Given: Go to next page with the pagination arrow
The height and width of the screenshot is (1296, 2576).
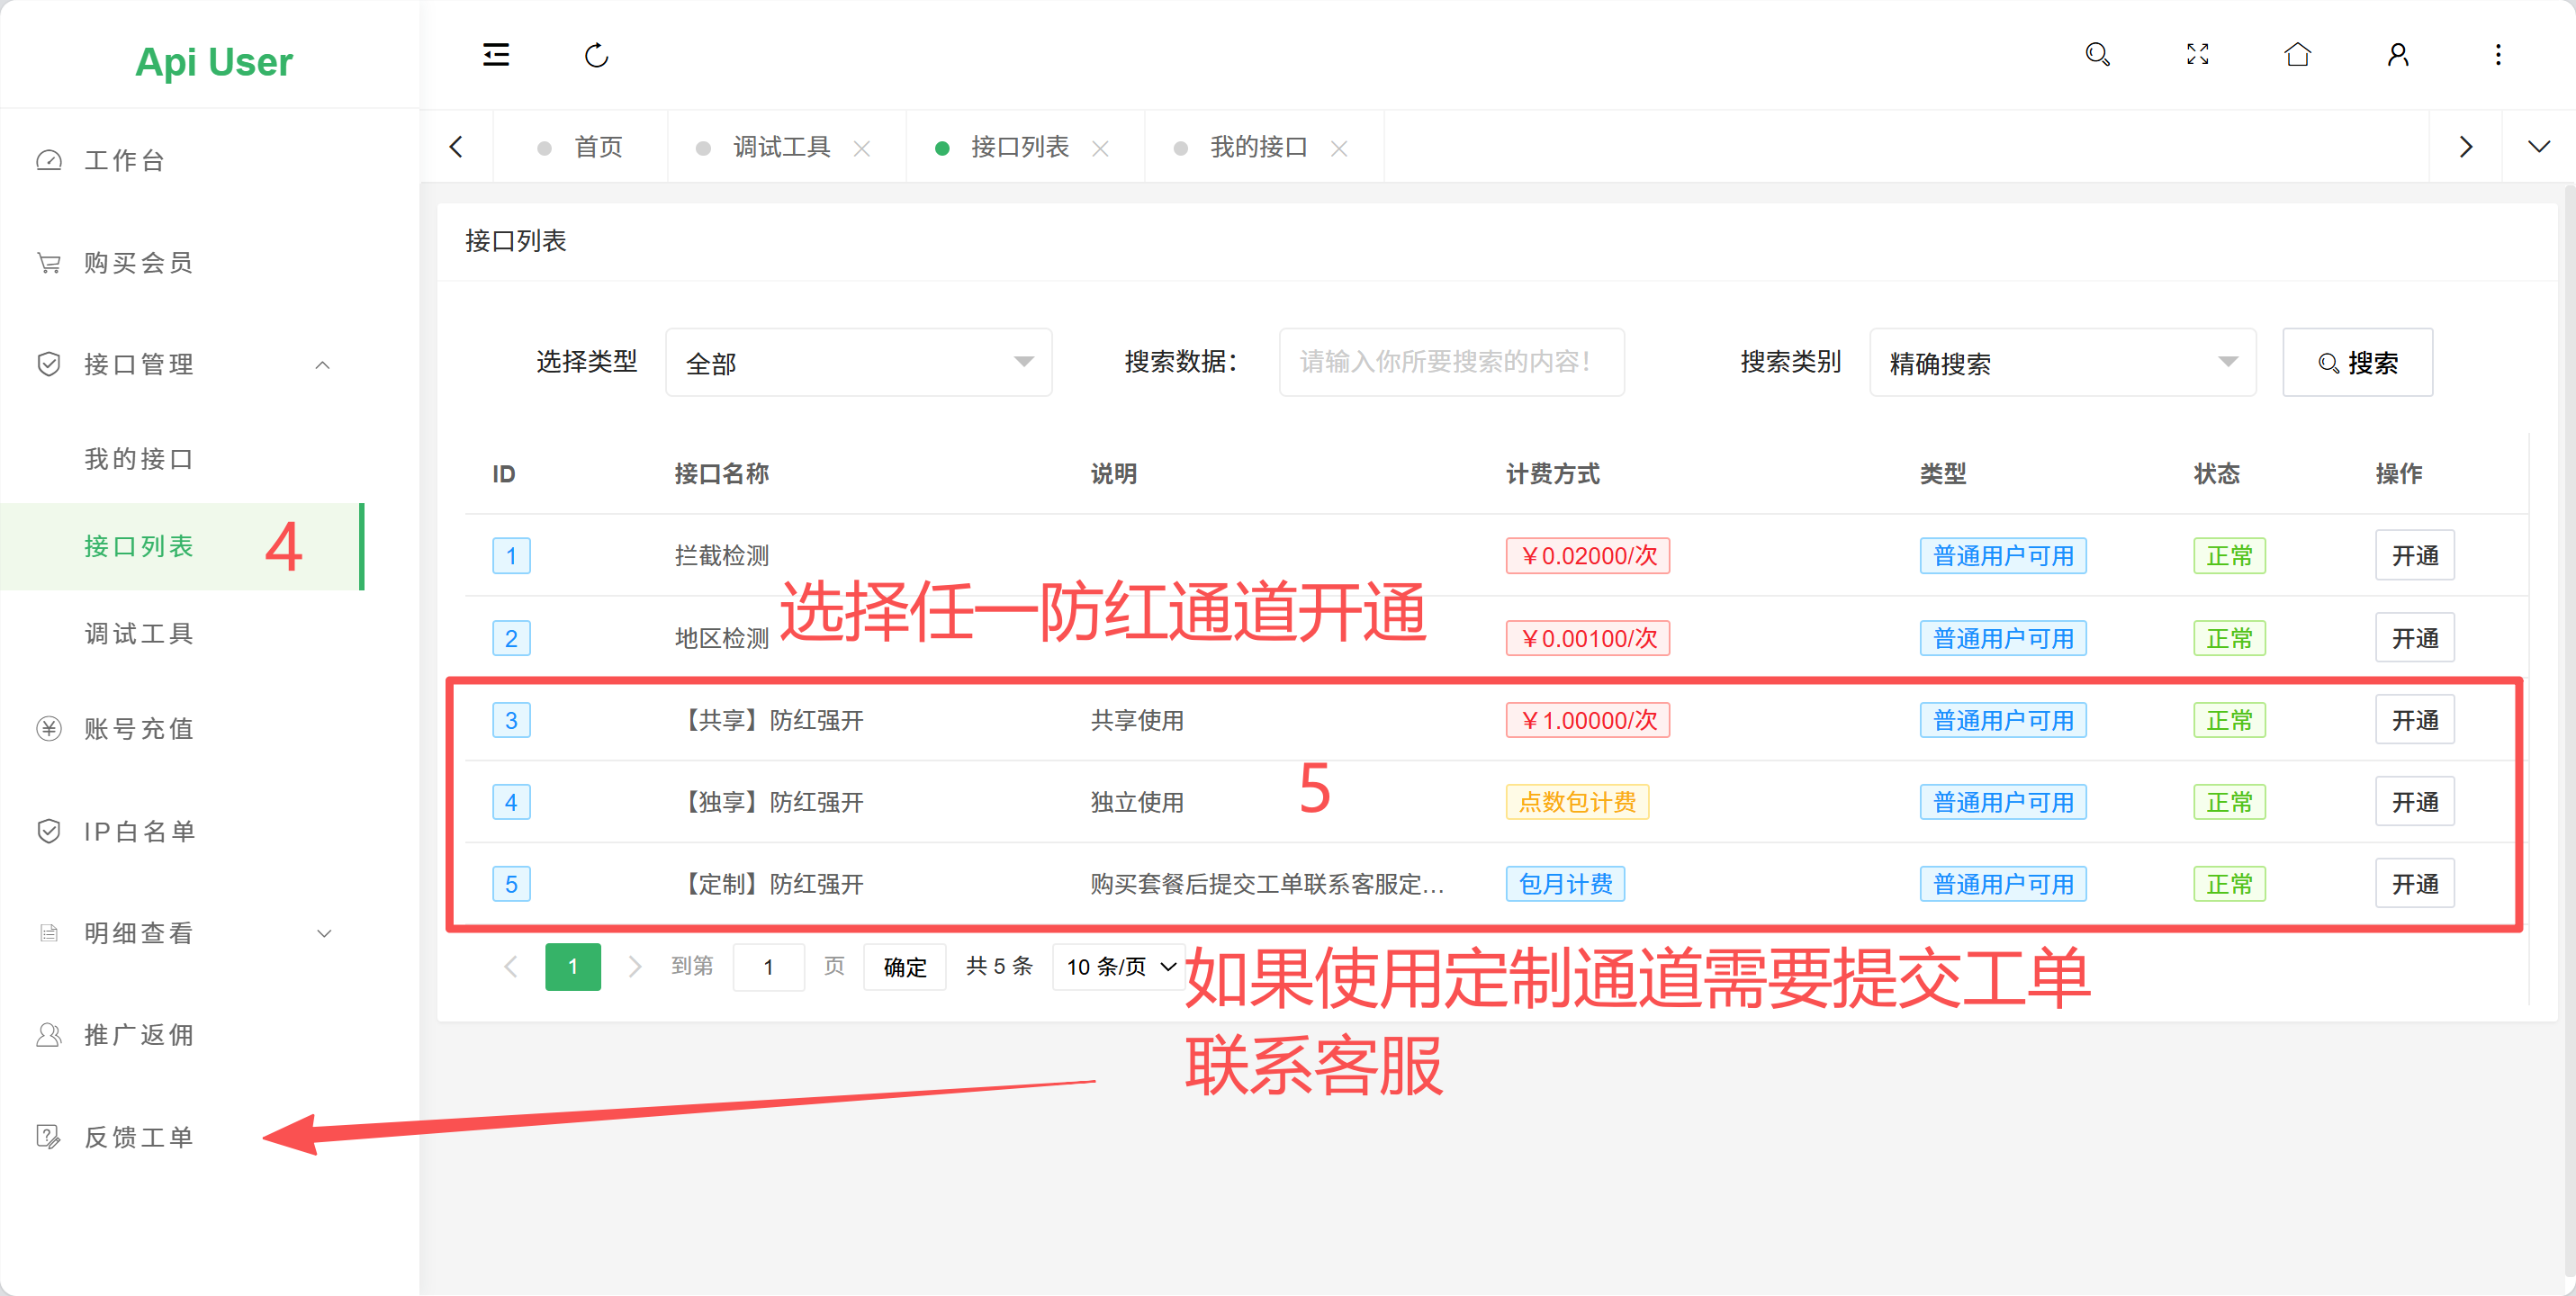Looking at the screenshot, I should tap(634, 966).
